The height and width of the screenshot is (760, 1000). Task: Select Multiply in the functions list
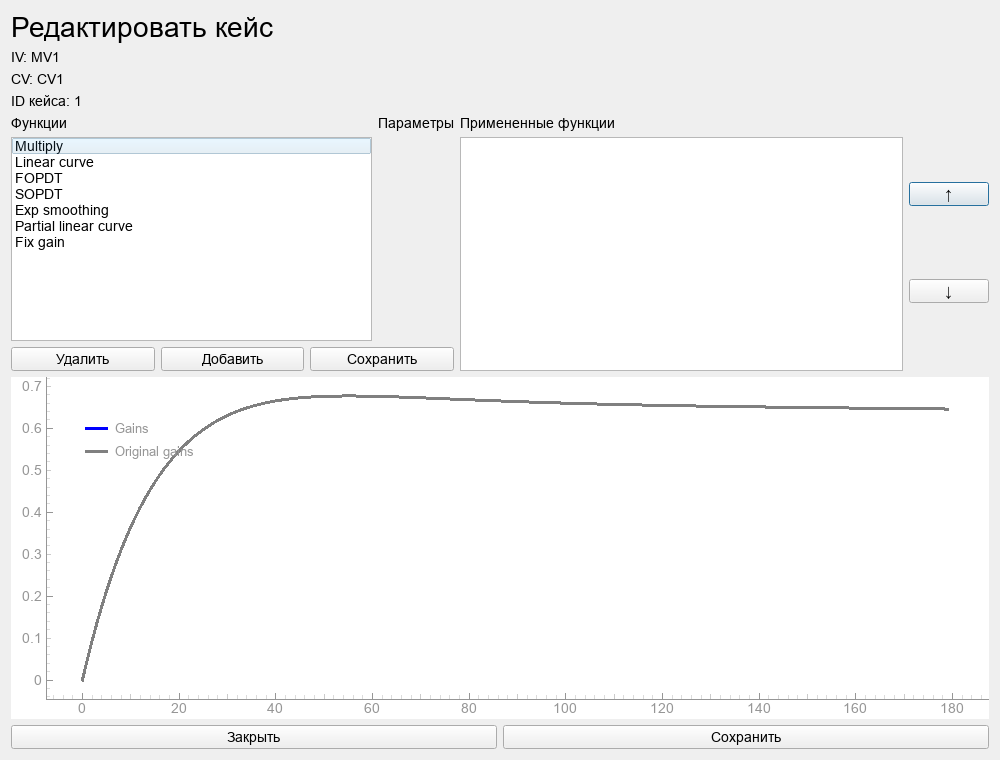191,146
